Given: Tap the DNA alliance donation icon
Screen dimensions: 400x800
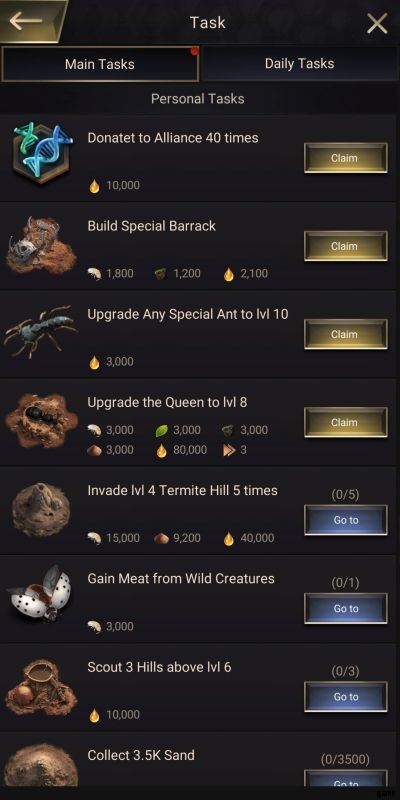Looking at the screenshot, I should click(43, 153).
